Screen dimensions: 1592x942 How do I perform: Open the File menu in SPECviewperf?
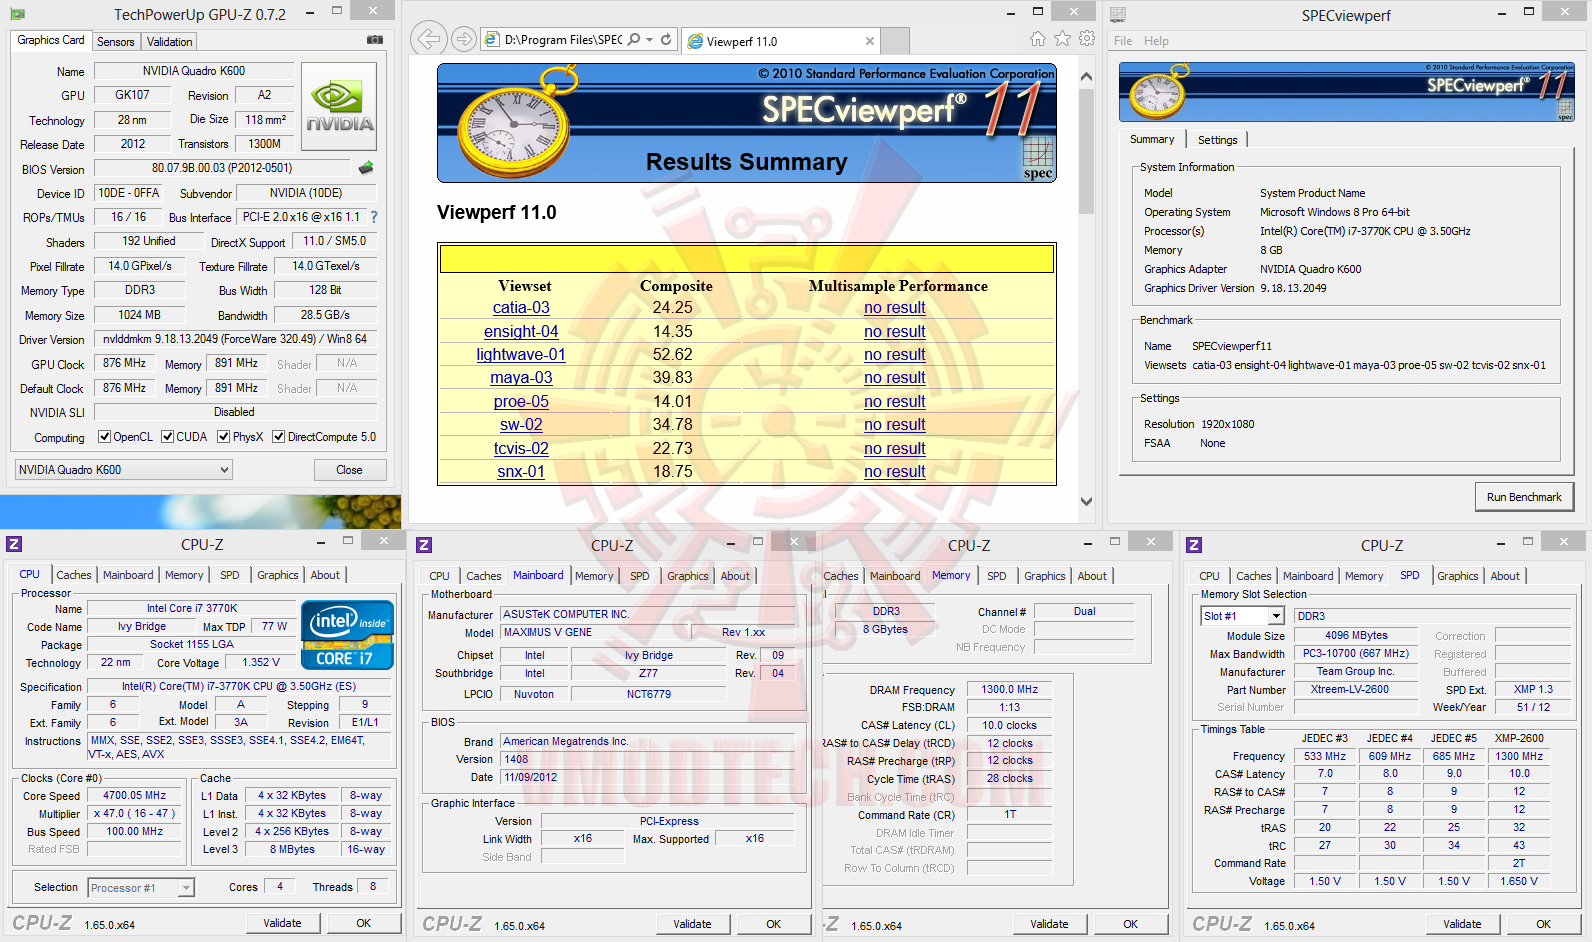pos(1123,41)
